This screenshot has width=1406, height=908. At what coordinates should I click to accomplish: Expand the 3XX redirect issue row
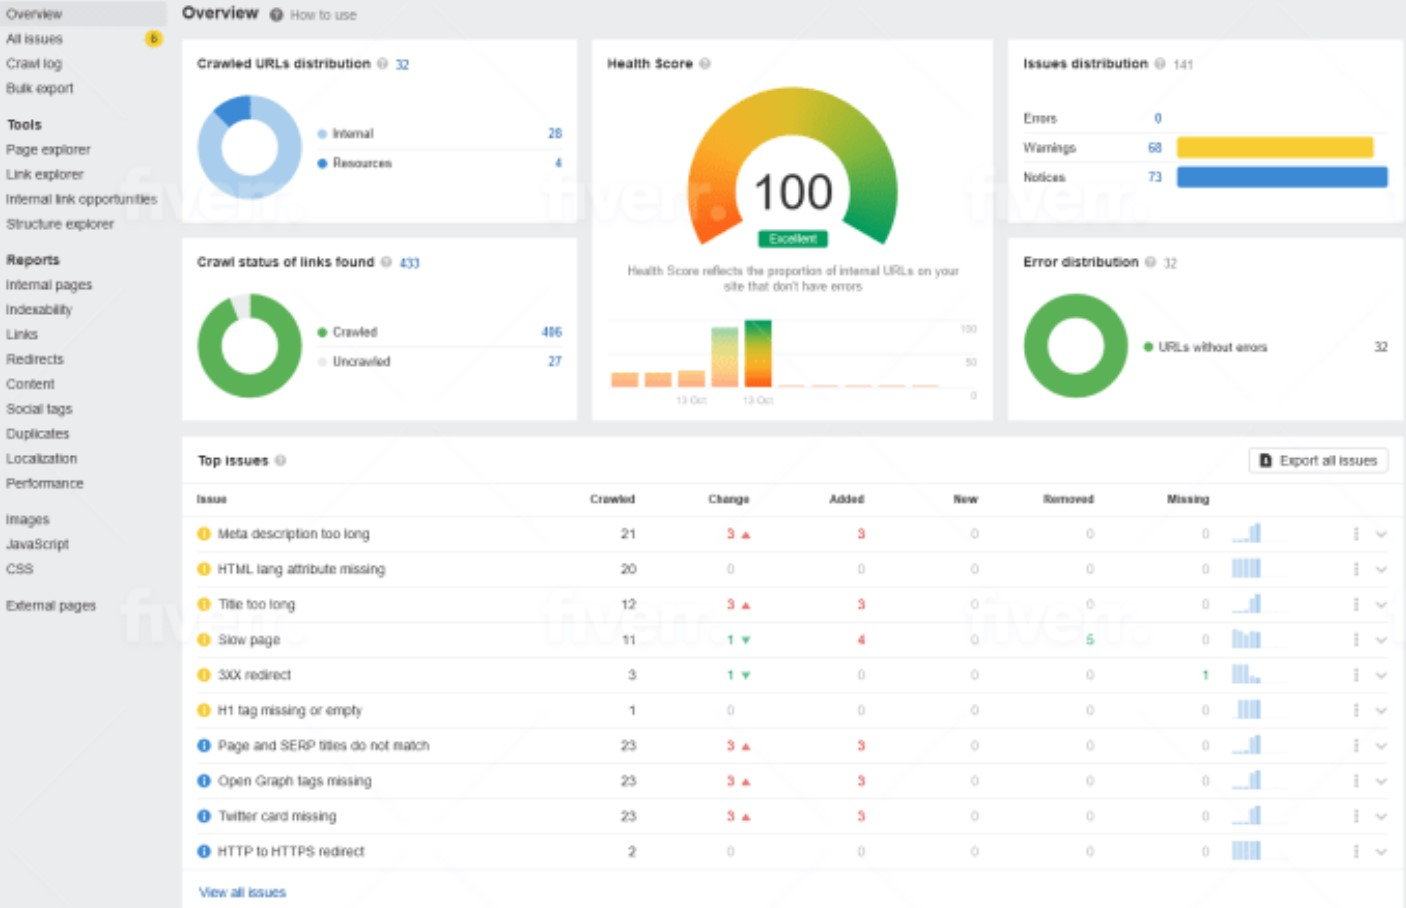(1381, 675)
